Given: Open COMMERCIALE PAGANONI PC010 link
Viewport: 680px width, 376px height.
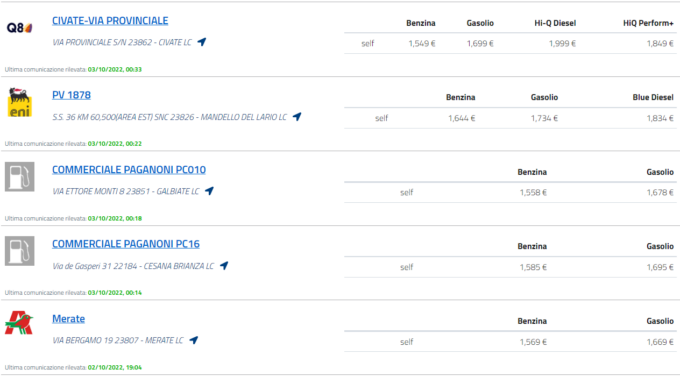Looking at the screenshot, I should tap(129, 170).
